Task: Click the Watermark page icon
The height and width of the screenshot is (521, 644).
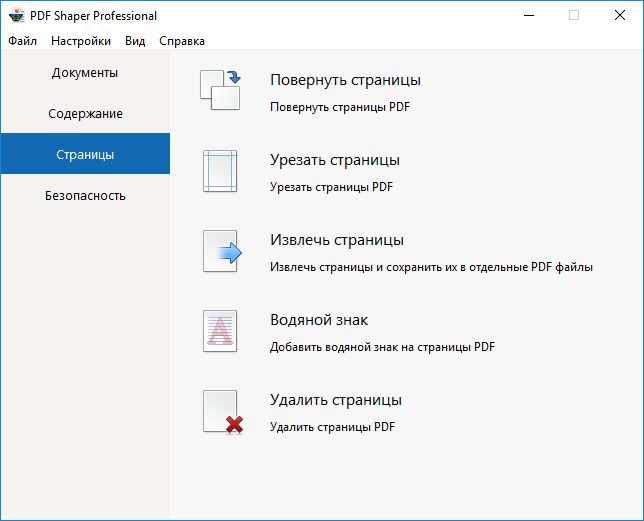Action: point(220,331)
